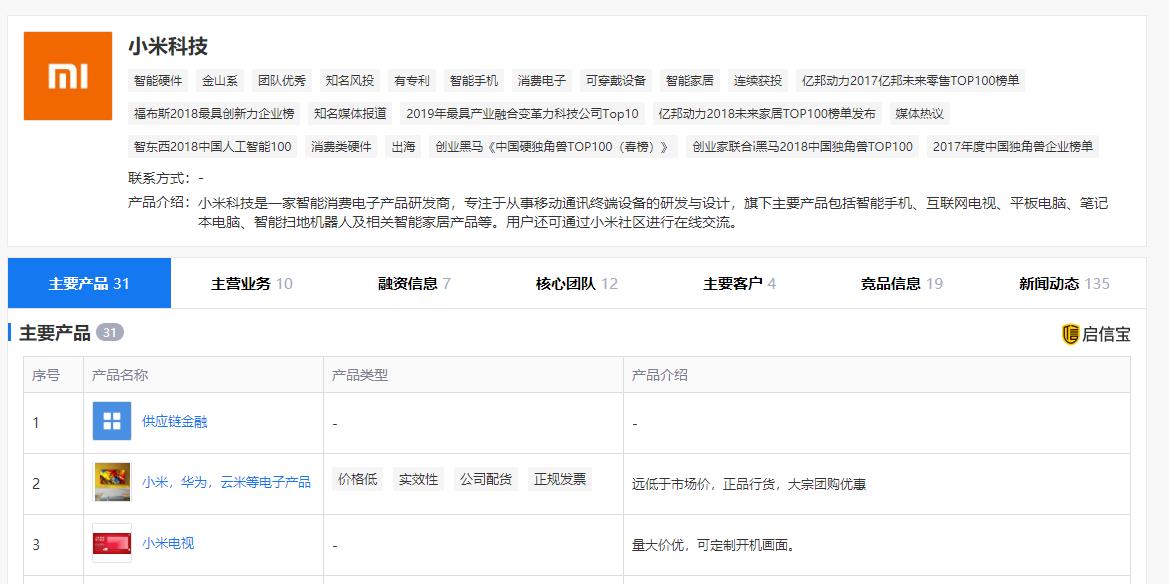Click the 可穿戴设备 tag

pos(616,80)
